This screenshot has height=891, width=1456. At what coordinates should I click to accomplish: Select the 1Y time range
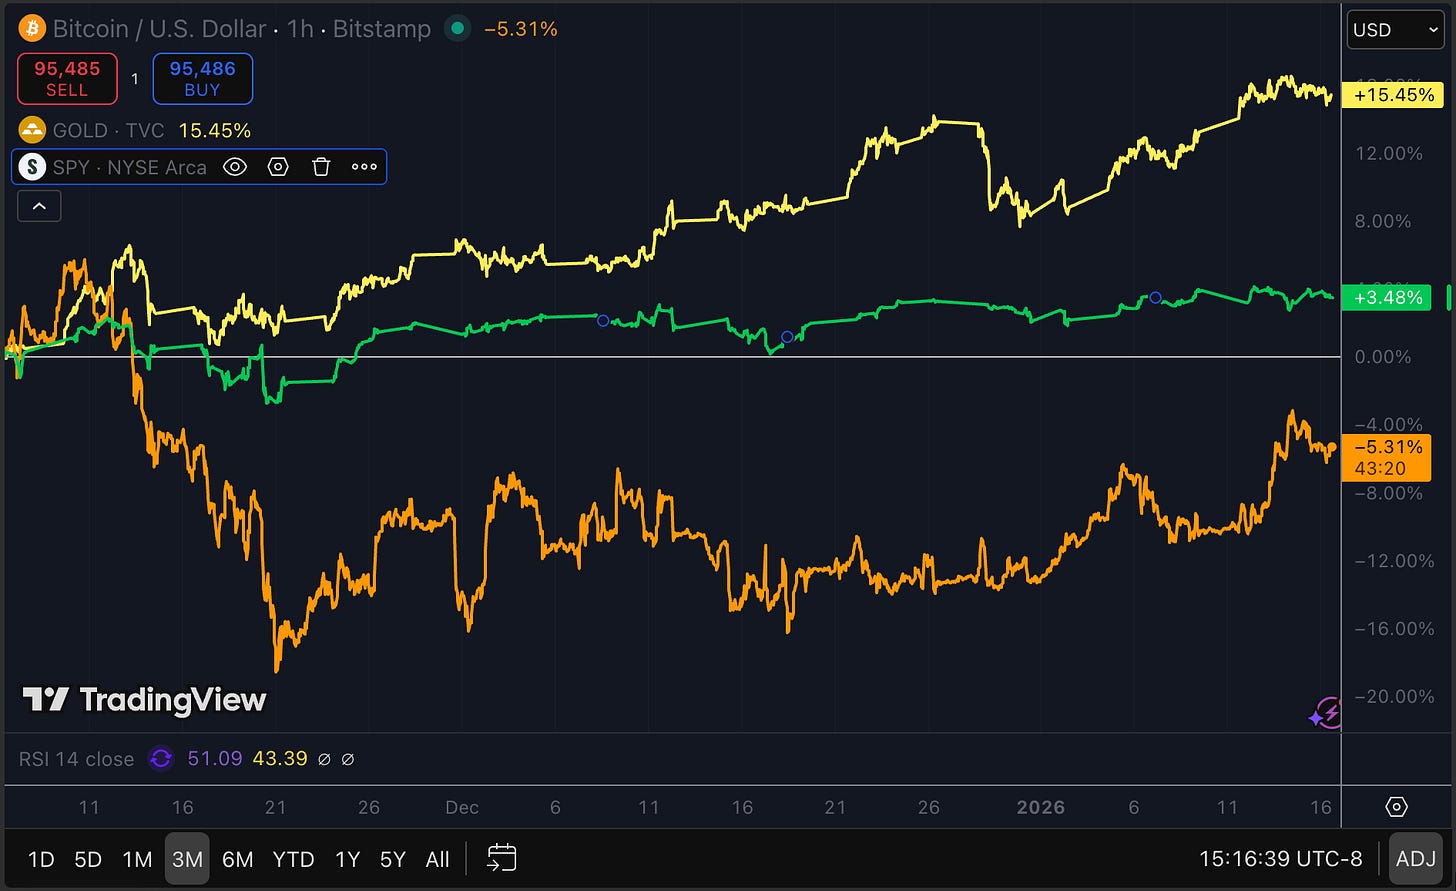(347, 860)
